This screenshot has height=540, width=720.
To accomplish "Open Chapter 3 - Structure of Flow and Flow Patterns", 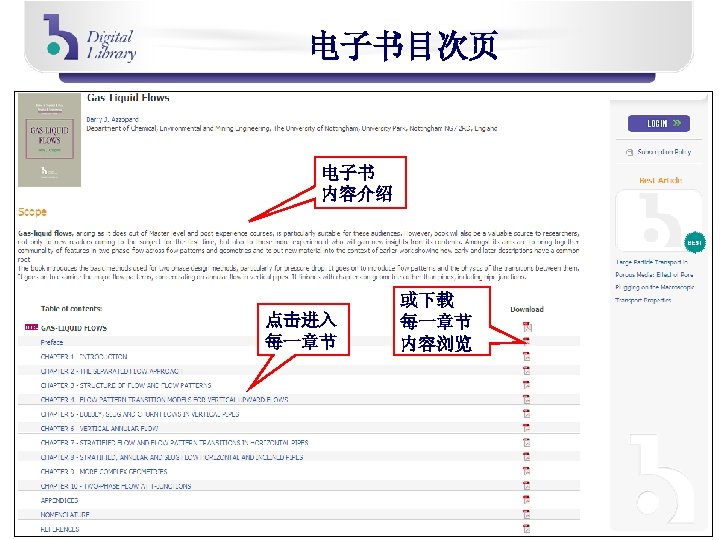I will coord(126,385).
